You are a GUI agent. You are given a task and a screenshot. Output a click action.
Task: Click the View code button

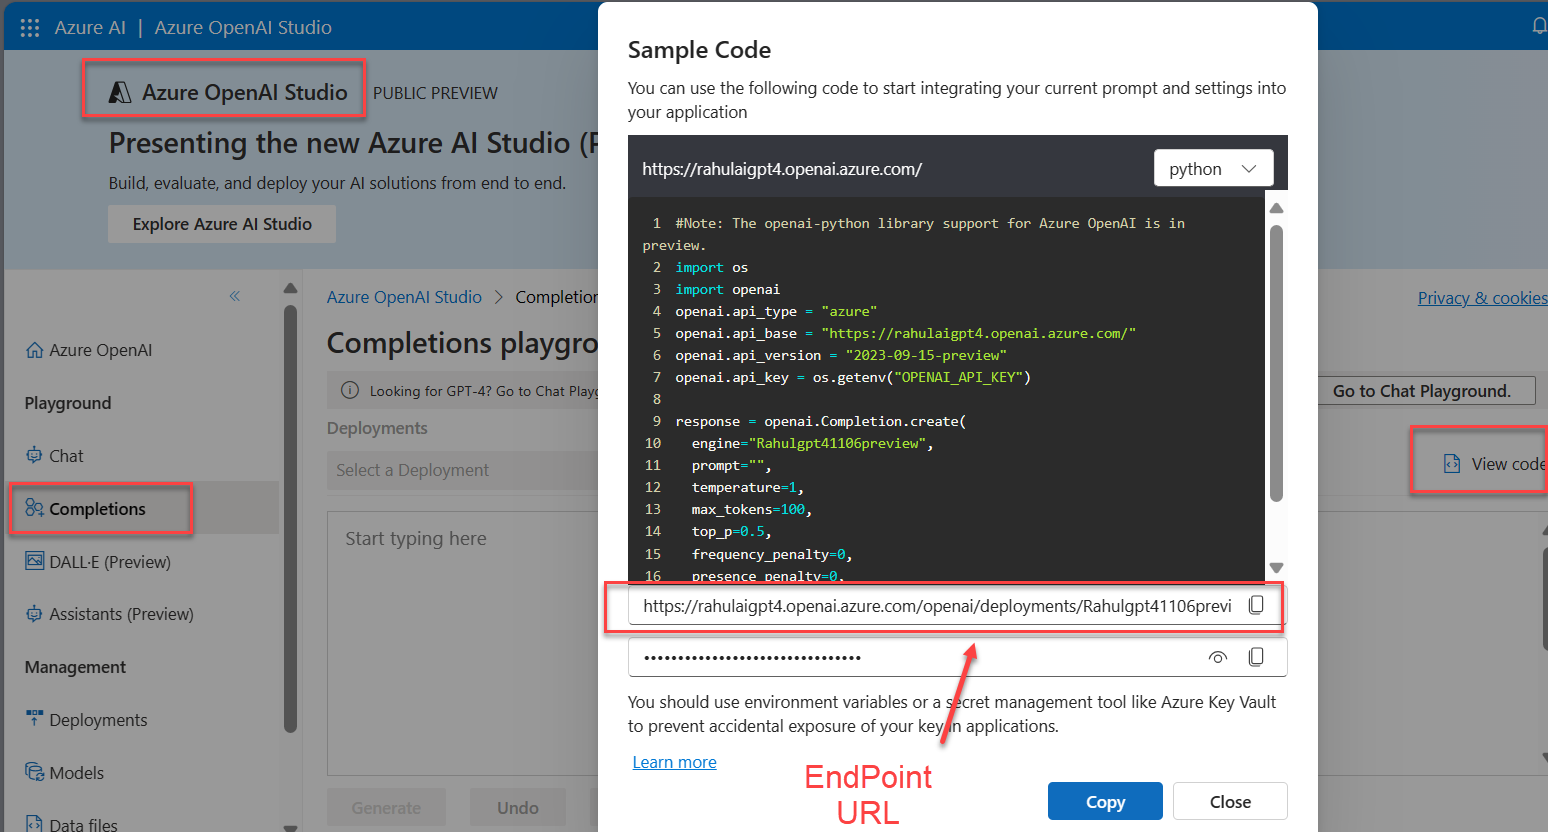coord(1495,463)
